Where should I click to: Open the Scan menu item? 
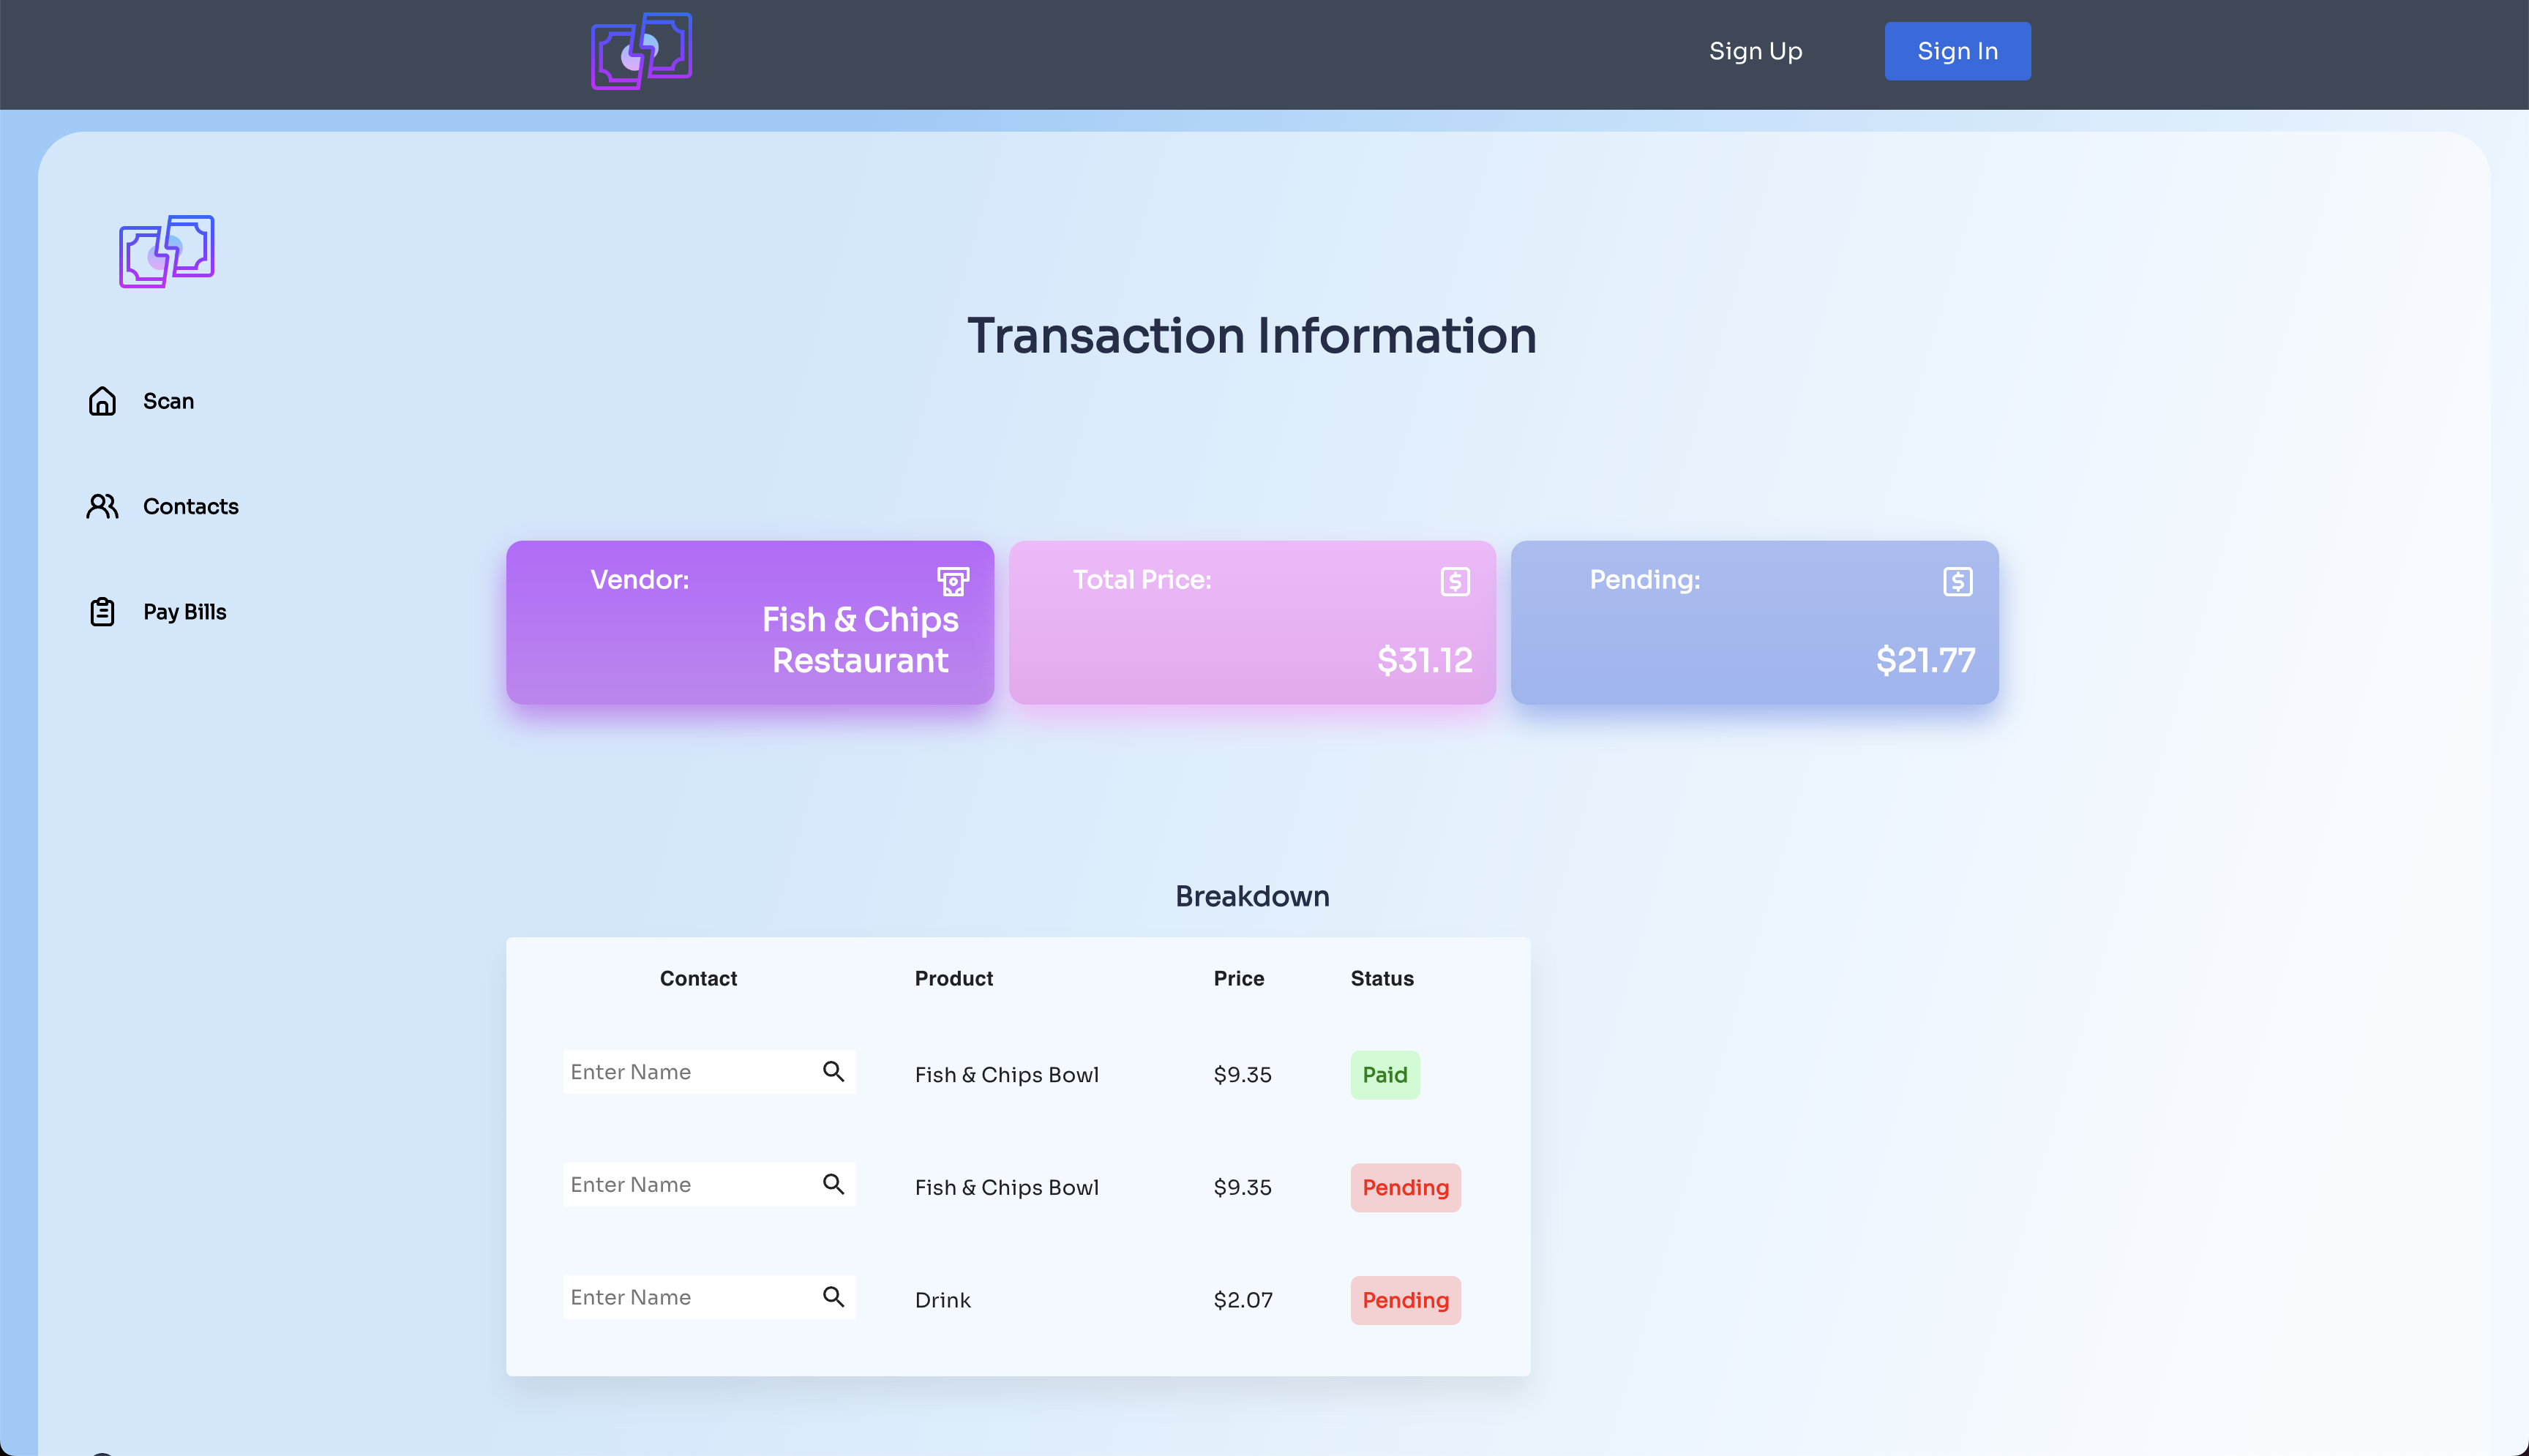click(x=168, y=401)
